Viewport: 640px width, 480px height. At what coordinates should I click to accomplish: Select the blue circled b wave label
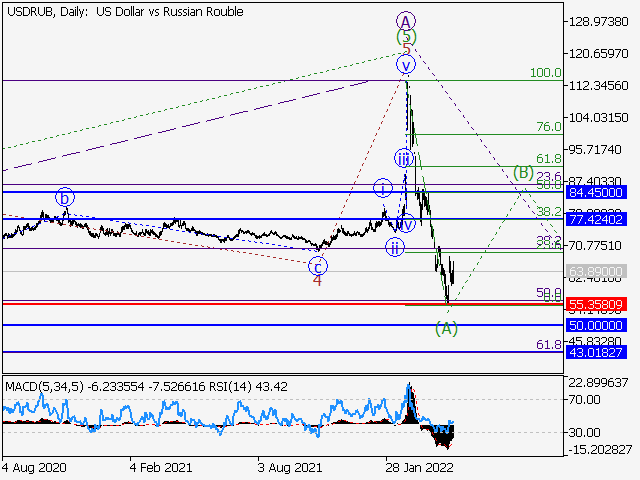[x=65, y=198]
